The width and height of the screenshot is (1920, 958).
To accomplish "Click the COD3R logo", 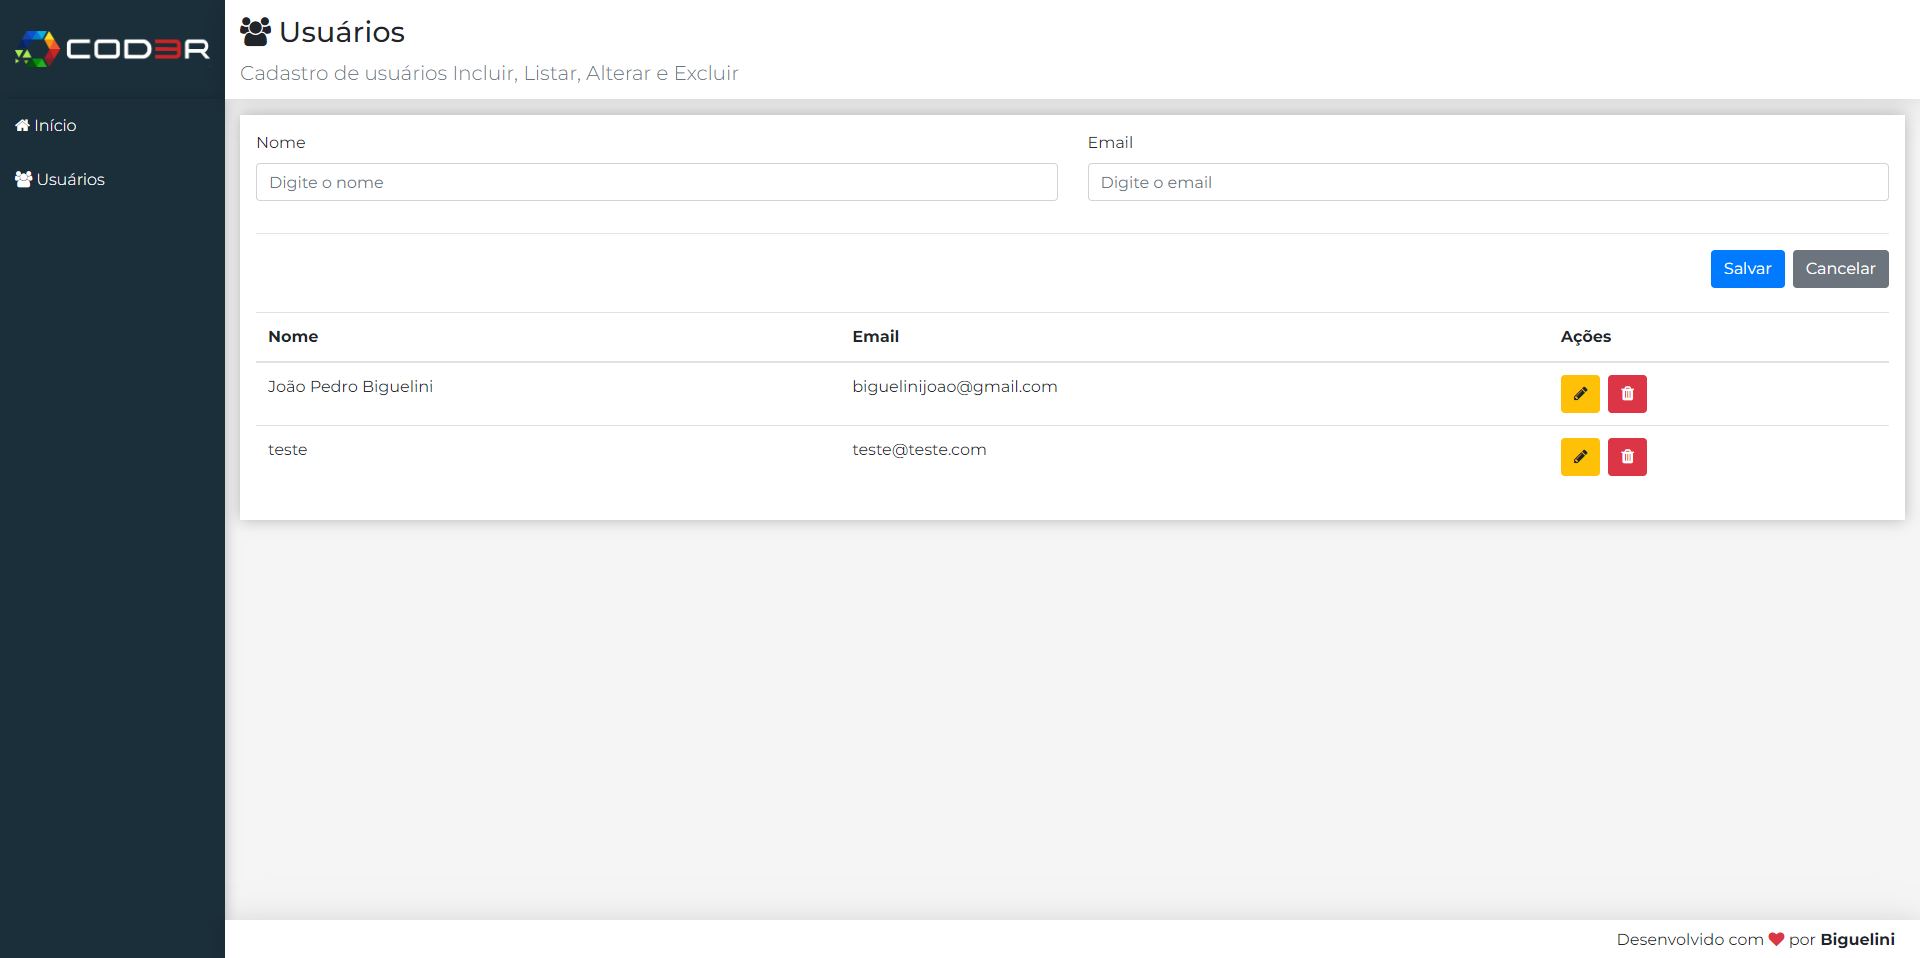I will 111,48.
